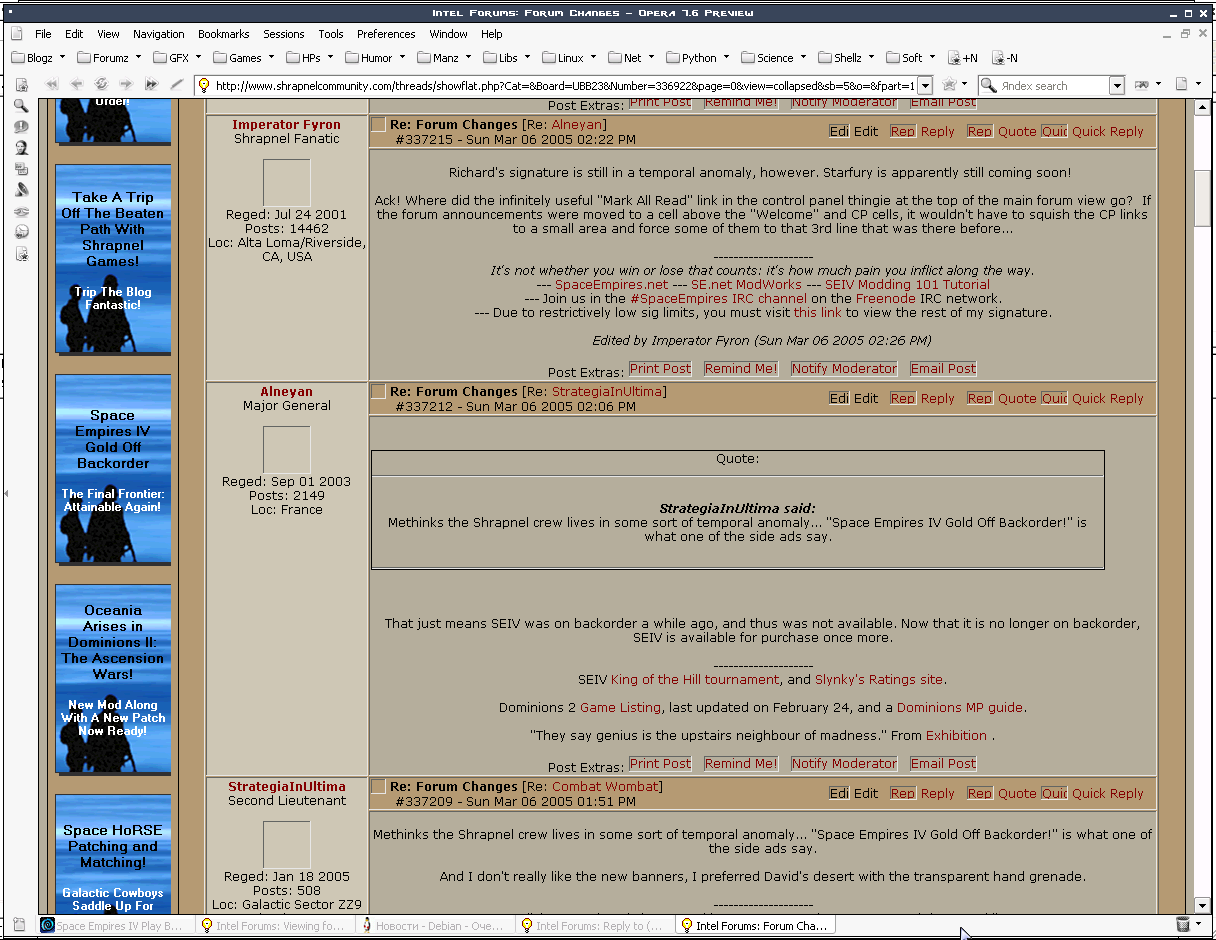Open the Bookmarks menu
The image size is (1216, 940).
point(223,33)
